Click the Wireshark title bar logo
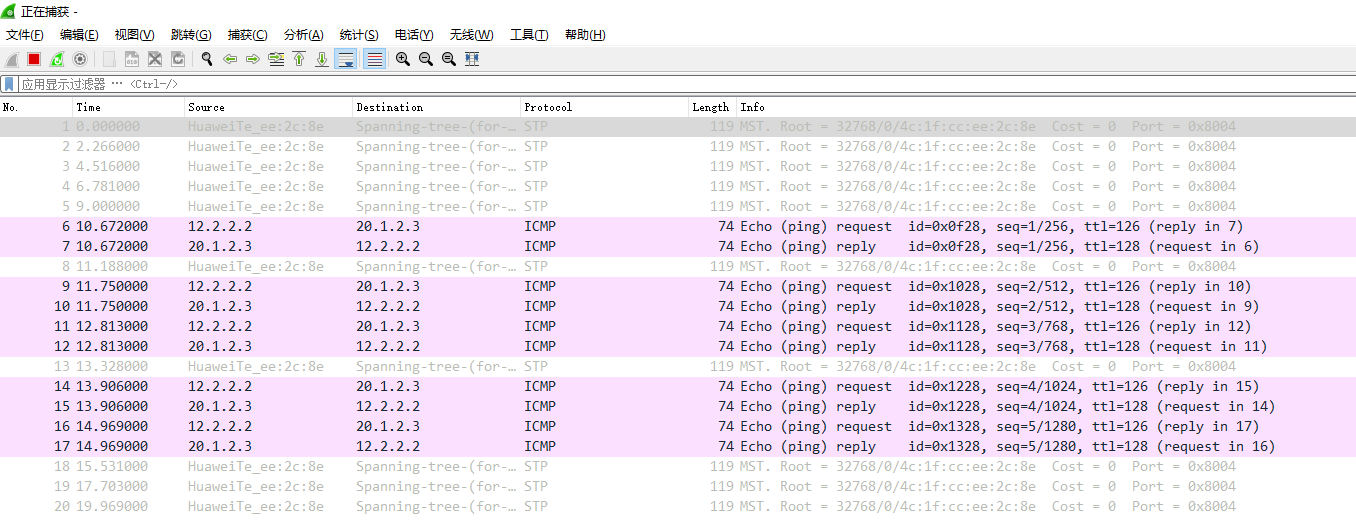The width and height of the screenshot is (1356, 520). coord(9,11)
